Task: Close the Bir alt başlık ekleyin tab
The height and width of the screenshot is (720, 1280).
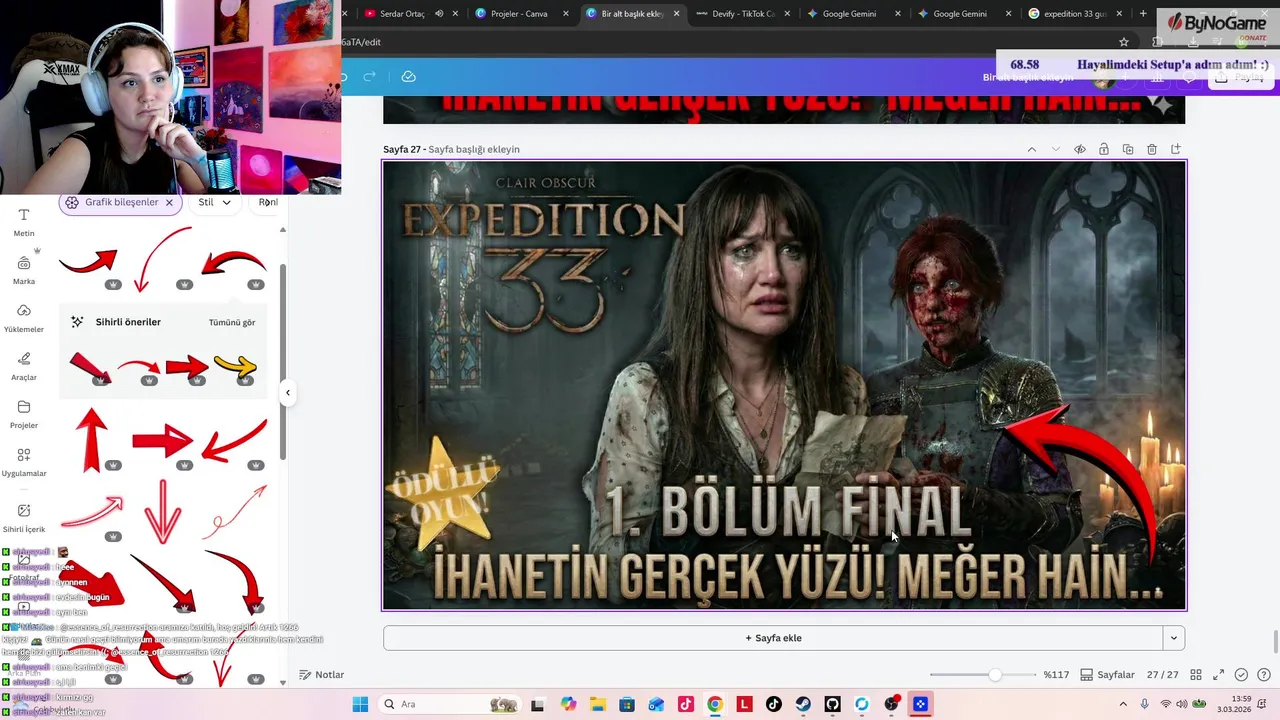Action: (677, 14)
